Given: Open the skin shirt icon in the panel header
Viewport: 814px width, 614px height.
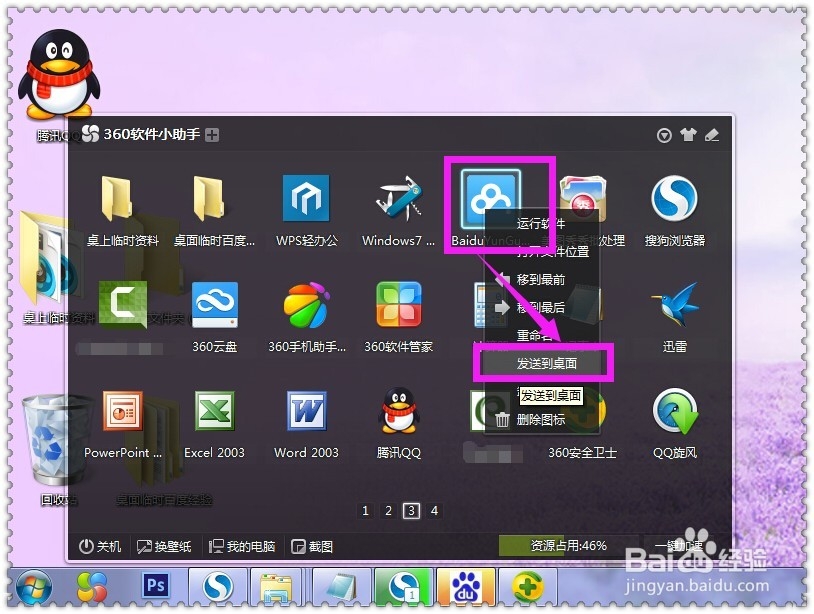Looking at the screenshot, I should click(688, 135).
